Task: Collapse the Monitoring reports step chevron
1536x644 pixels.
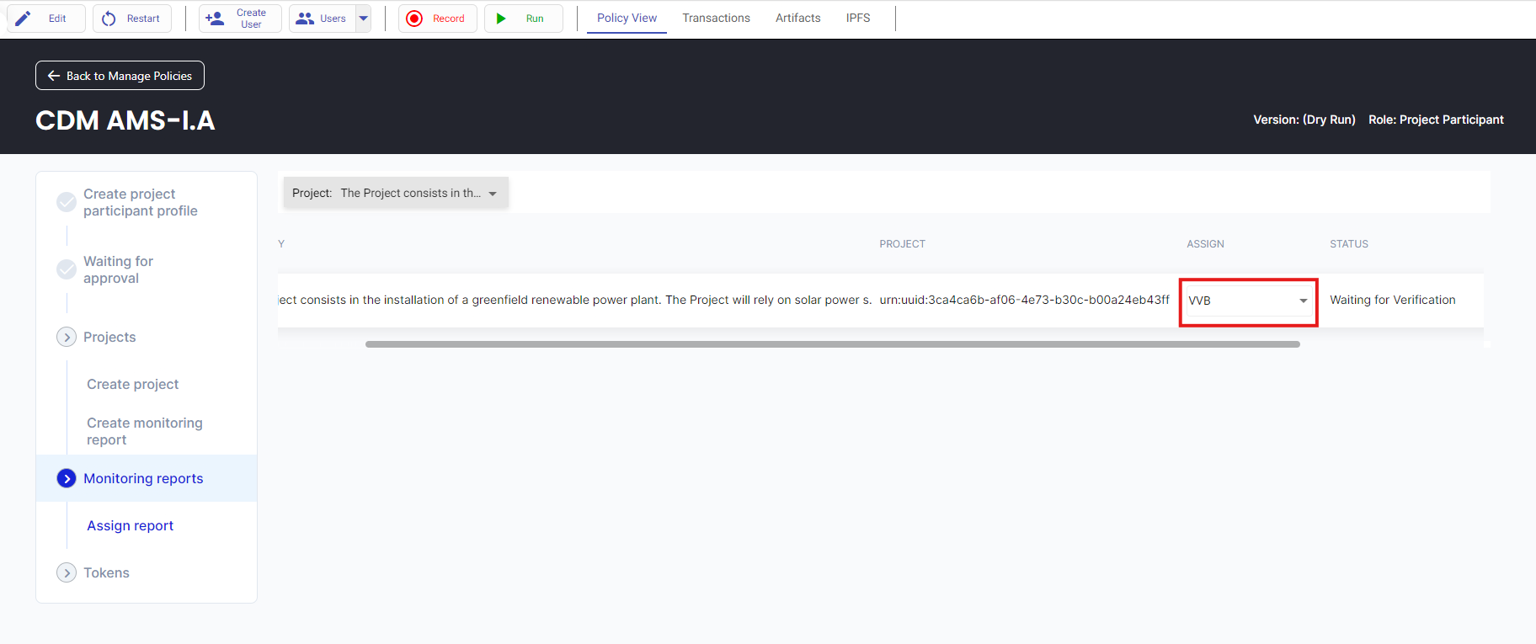Action: click(x=66, y=479)
